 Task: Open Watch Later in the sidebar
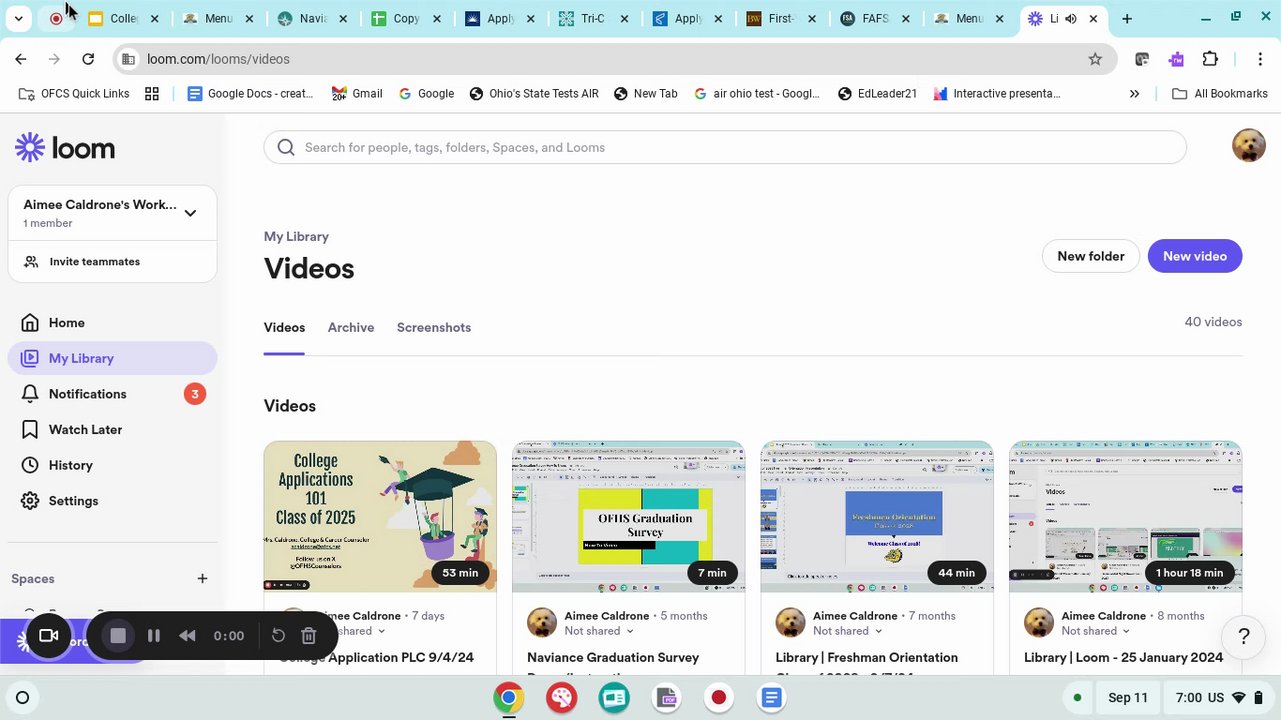[x=112, y=429]
